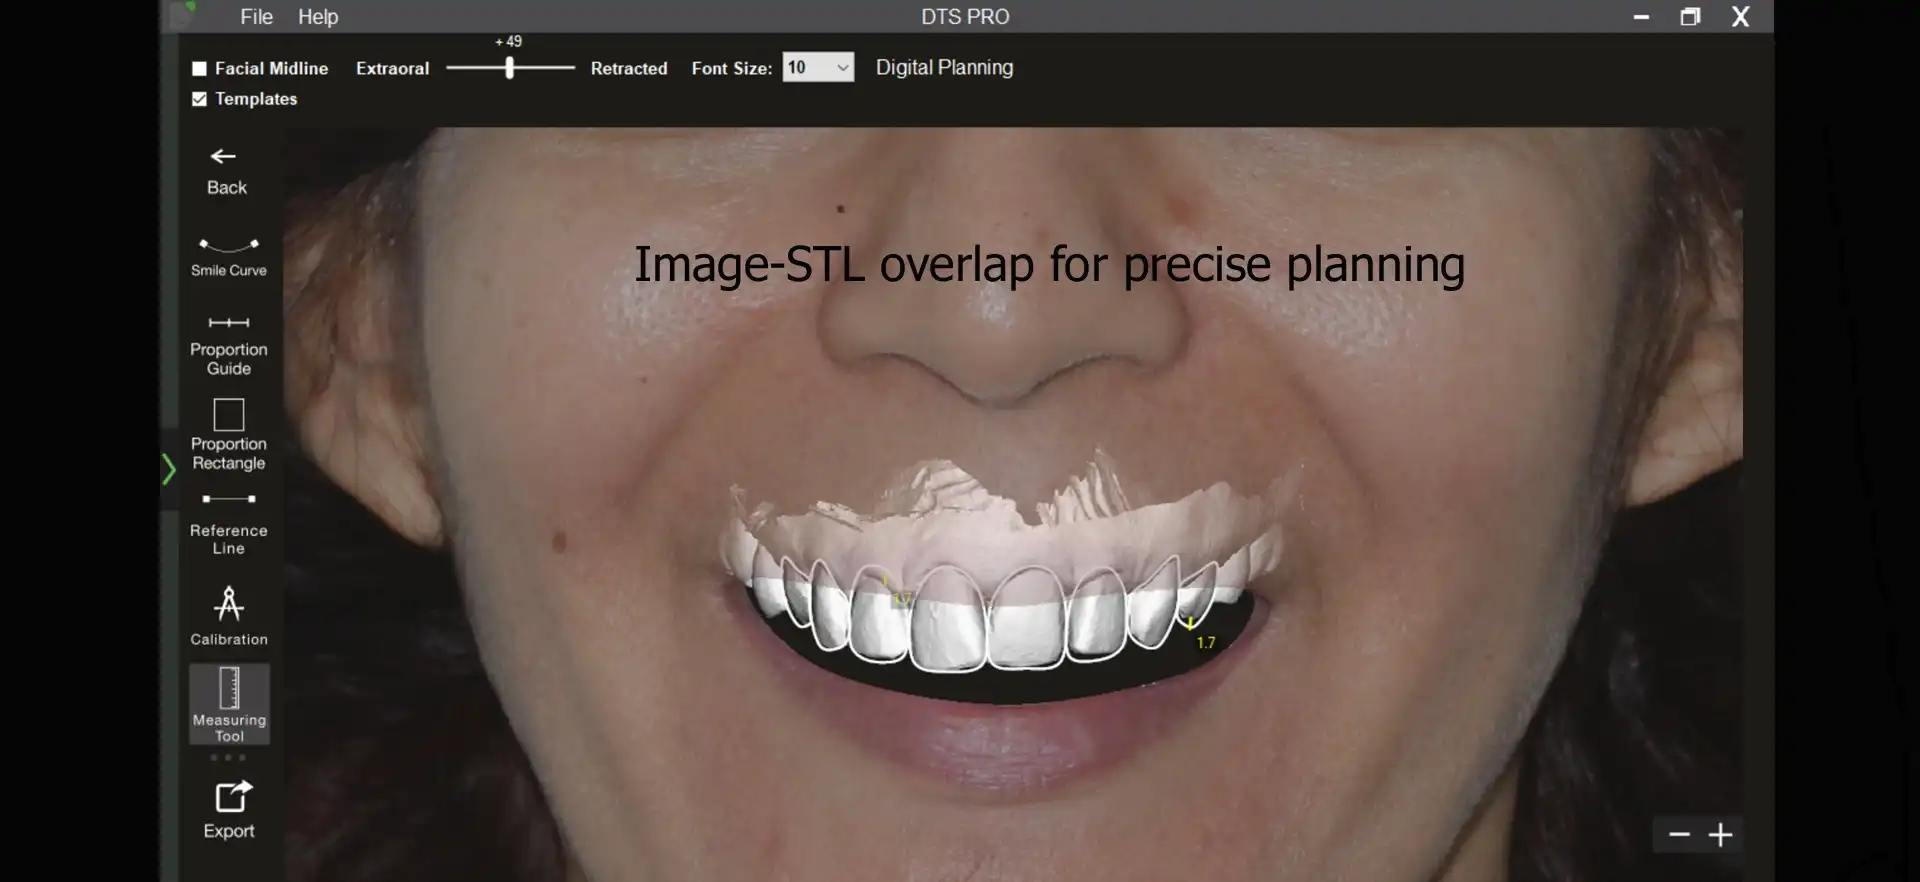Open the Font Size dropdown

click(818, 67)
